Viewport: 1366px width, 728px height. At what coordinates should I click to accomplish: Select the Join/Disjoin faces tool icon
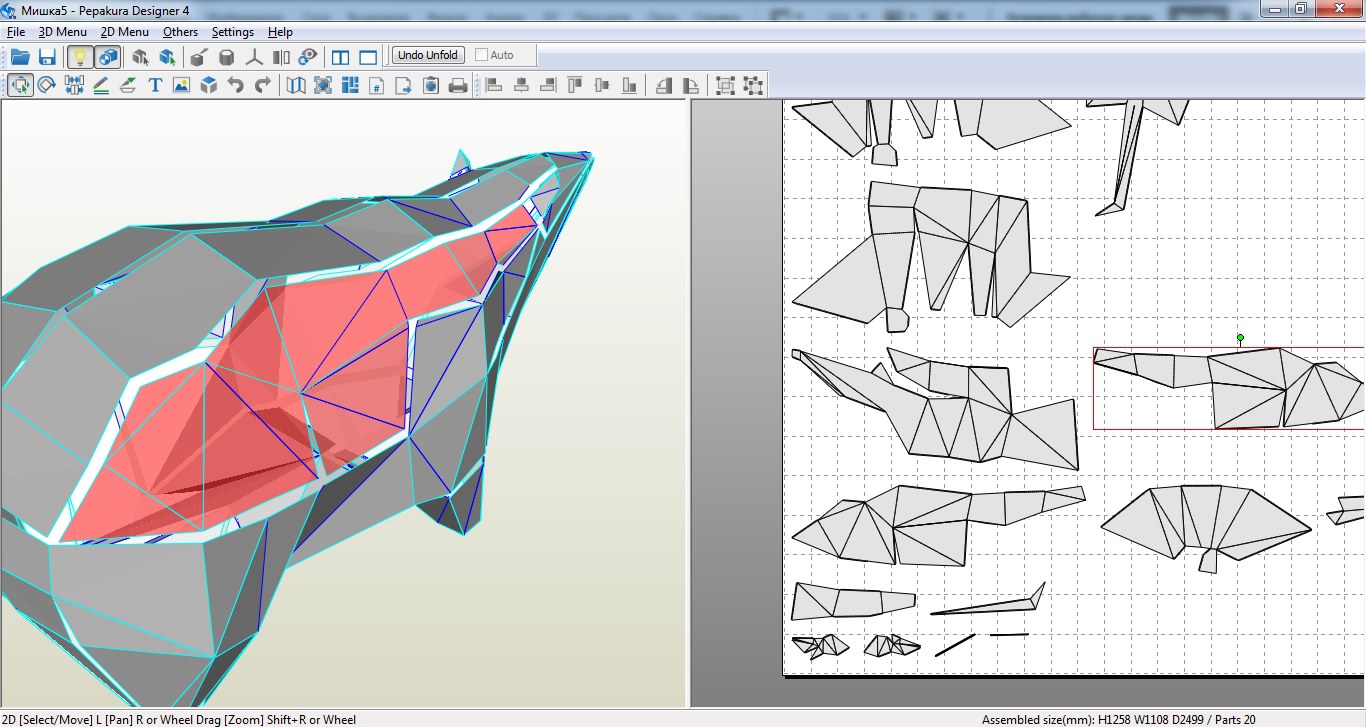coord(73,85)
